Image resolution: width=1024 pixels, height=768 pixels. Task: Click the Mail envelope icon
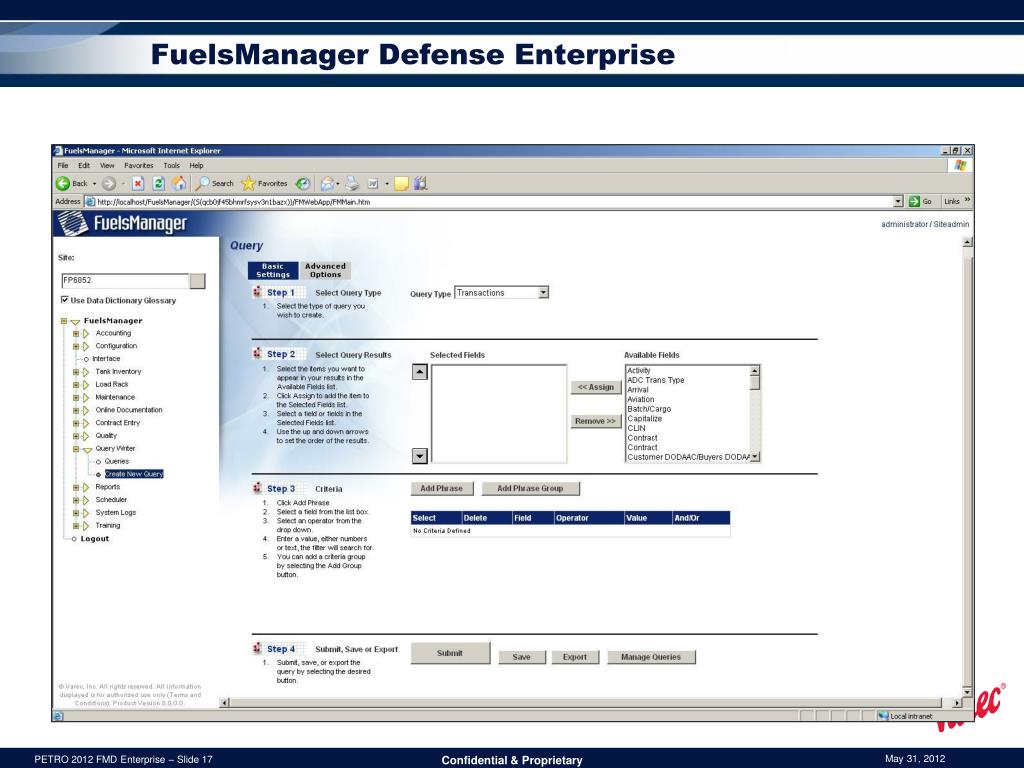327,184
